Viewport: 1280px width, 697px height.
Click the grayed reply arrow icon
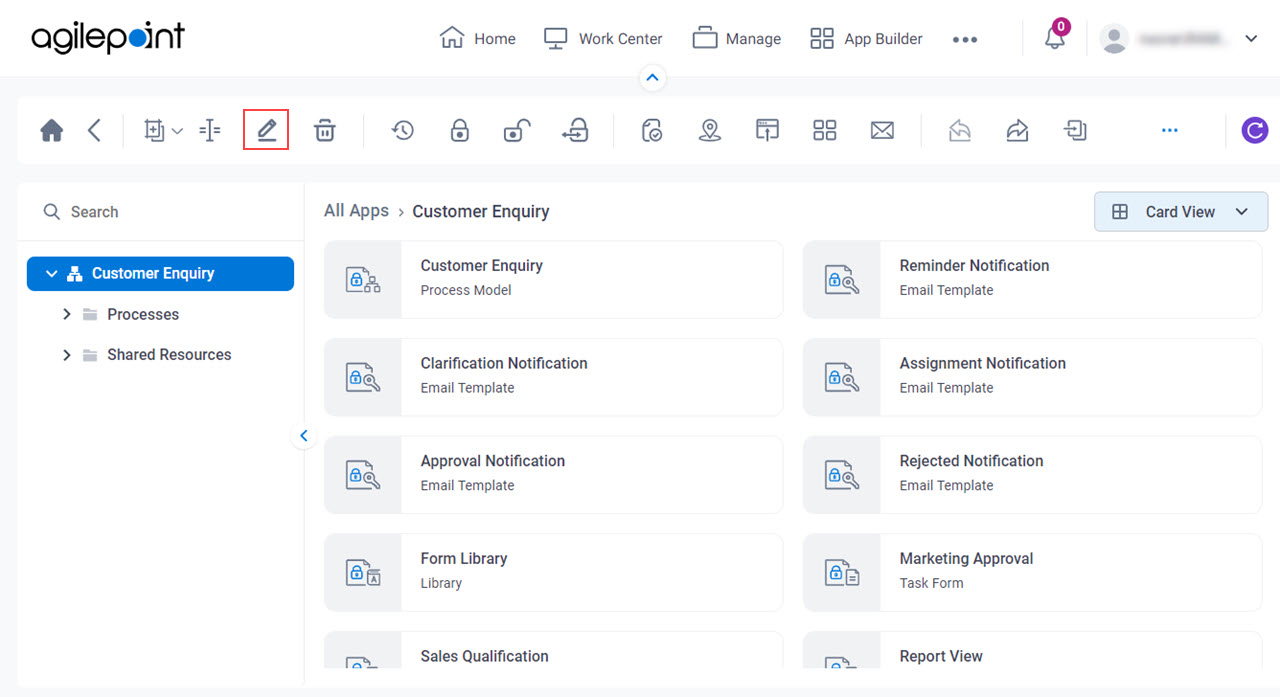tap(959, 130)
